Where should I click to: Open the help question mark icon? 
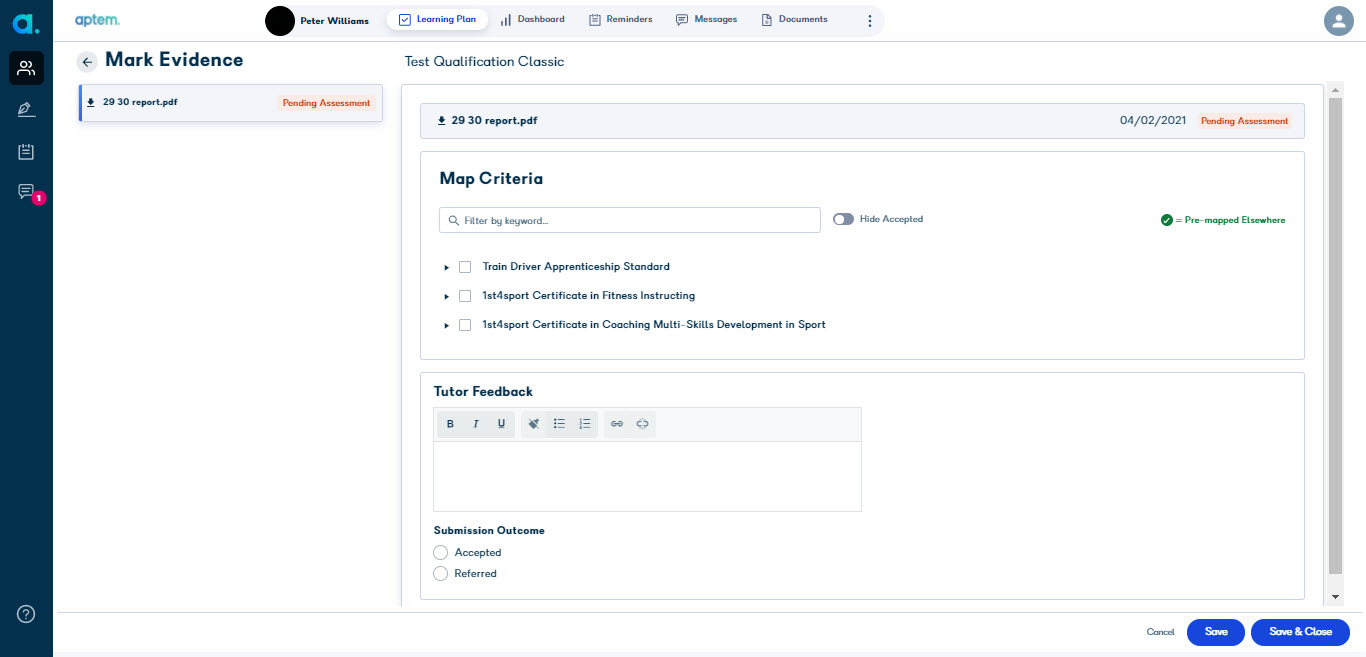[26, 614]
